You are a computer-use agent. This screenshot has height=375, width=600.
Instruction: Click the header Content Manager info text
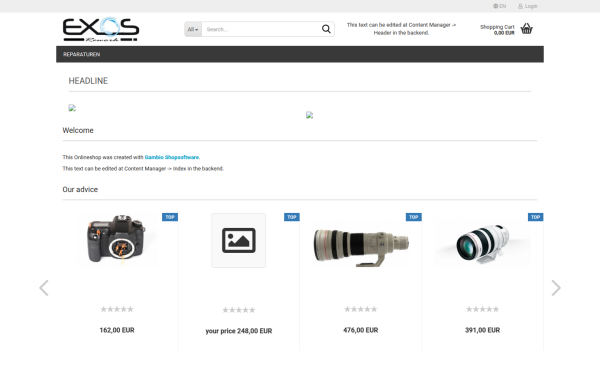pos(401,29)
